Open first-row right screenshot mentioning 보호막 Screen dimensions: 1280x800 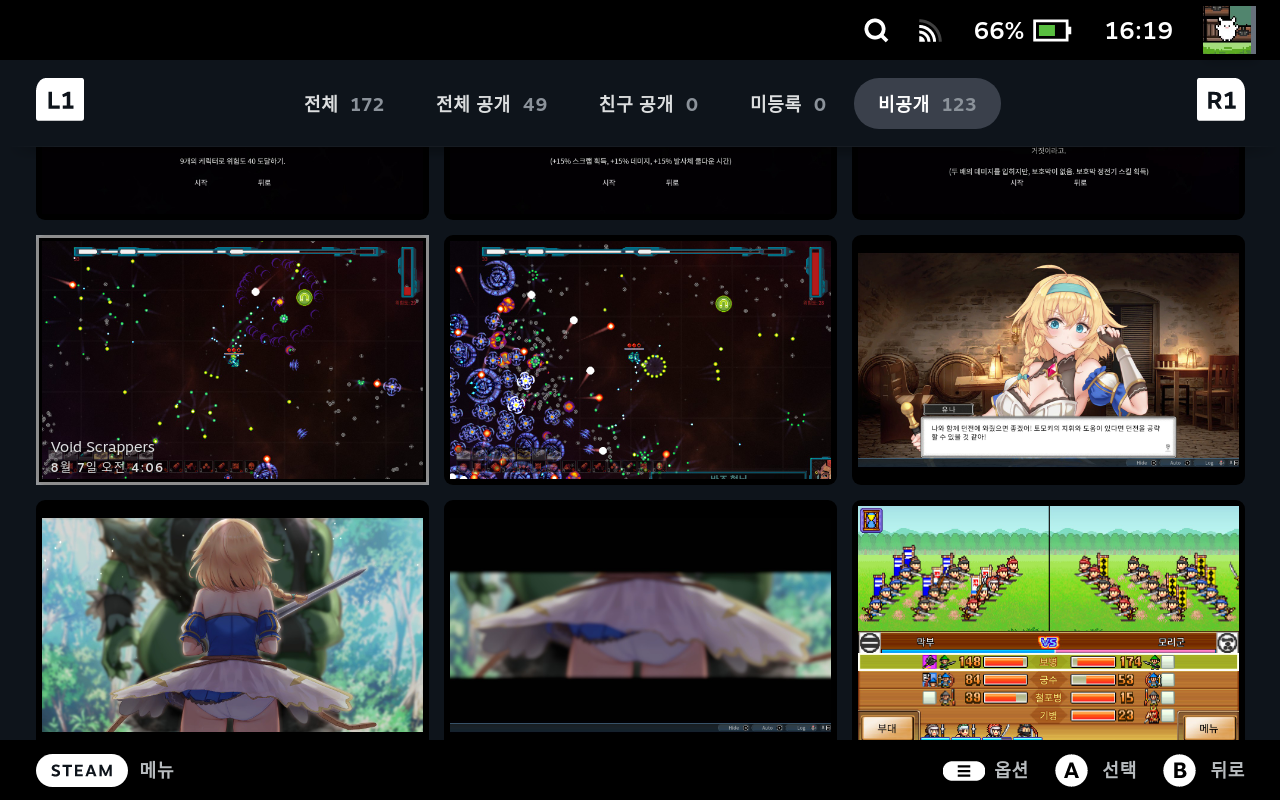click(x=1048, y=183)
